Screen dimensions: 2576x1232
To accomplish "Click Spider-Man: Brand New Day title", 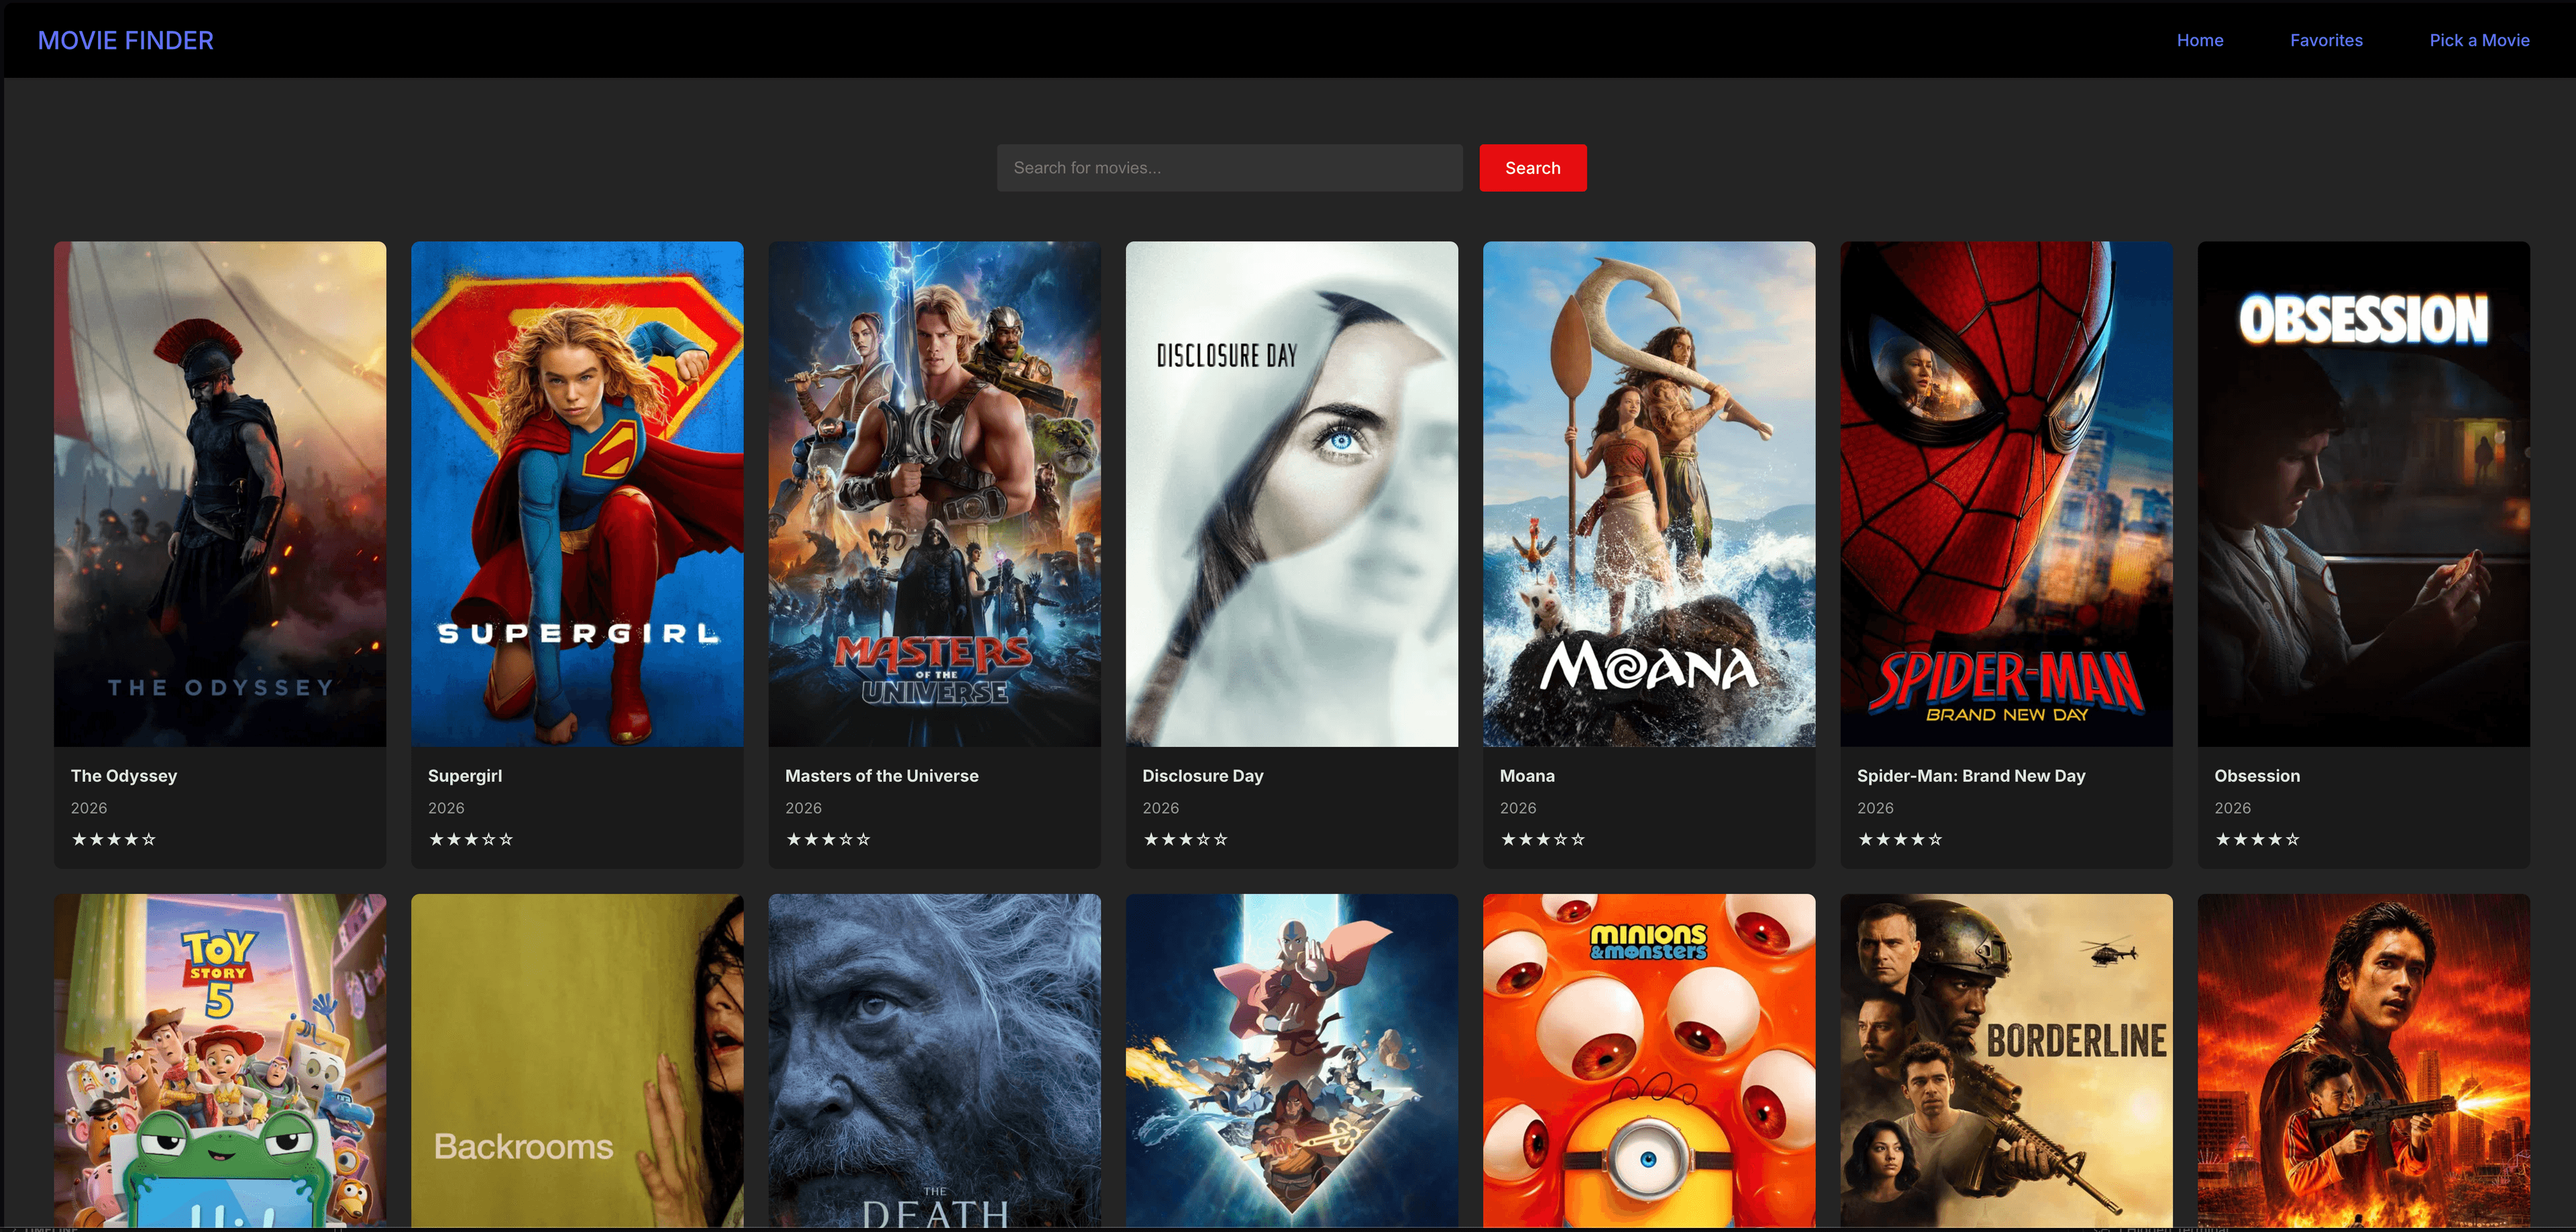I will [x=1970, y=776].
